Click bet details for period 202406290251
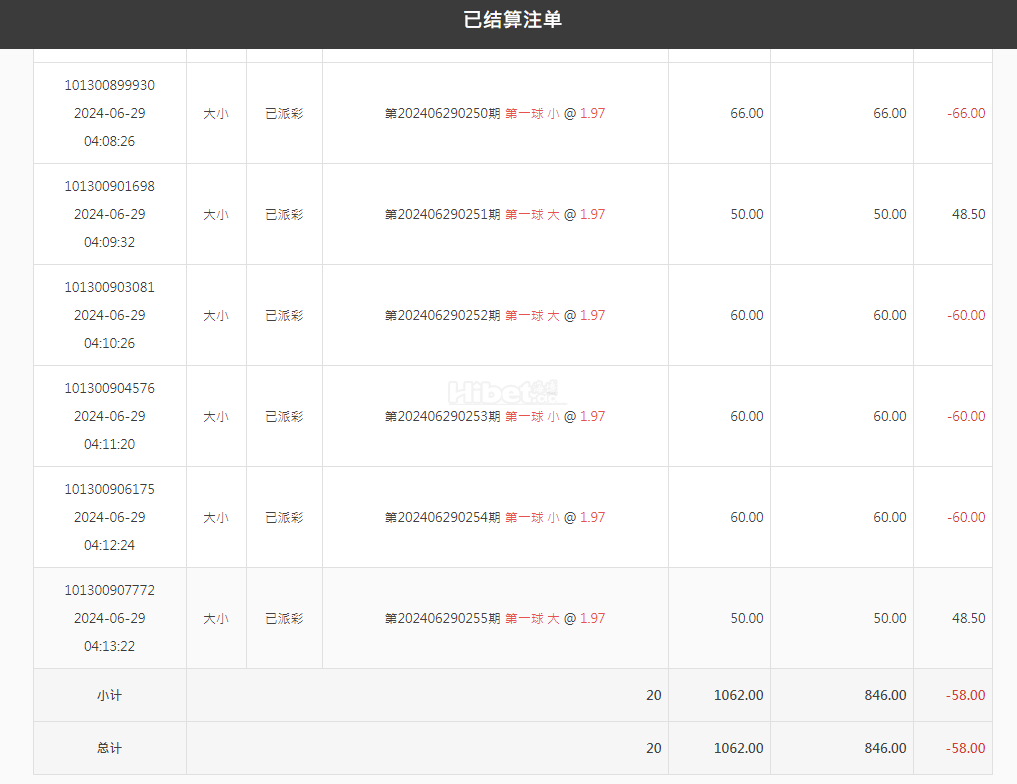 point(495,215)
